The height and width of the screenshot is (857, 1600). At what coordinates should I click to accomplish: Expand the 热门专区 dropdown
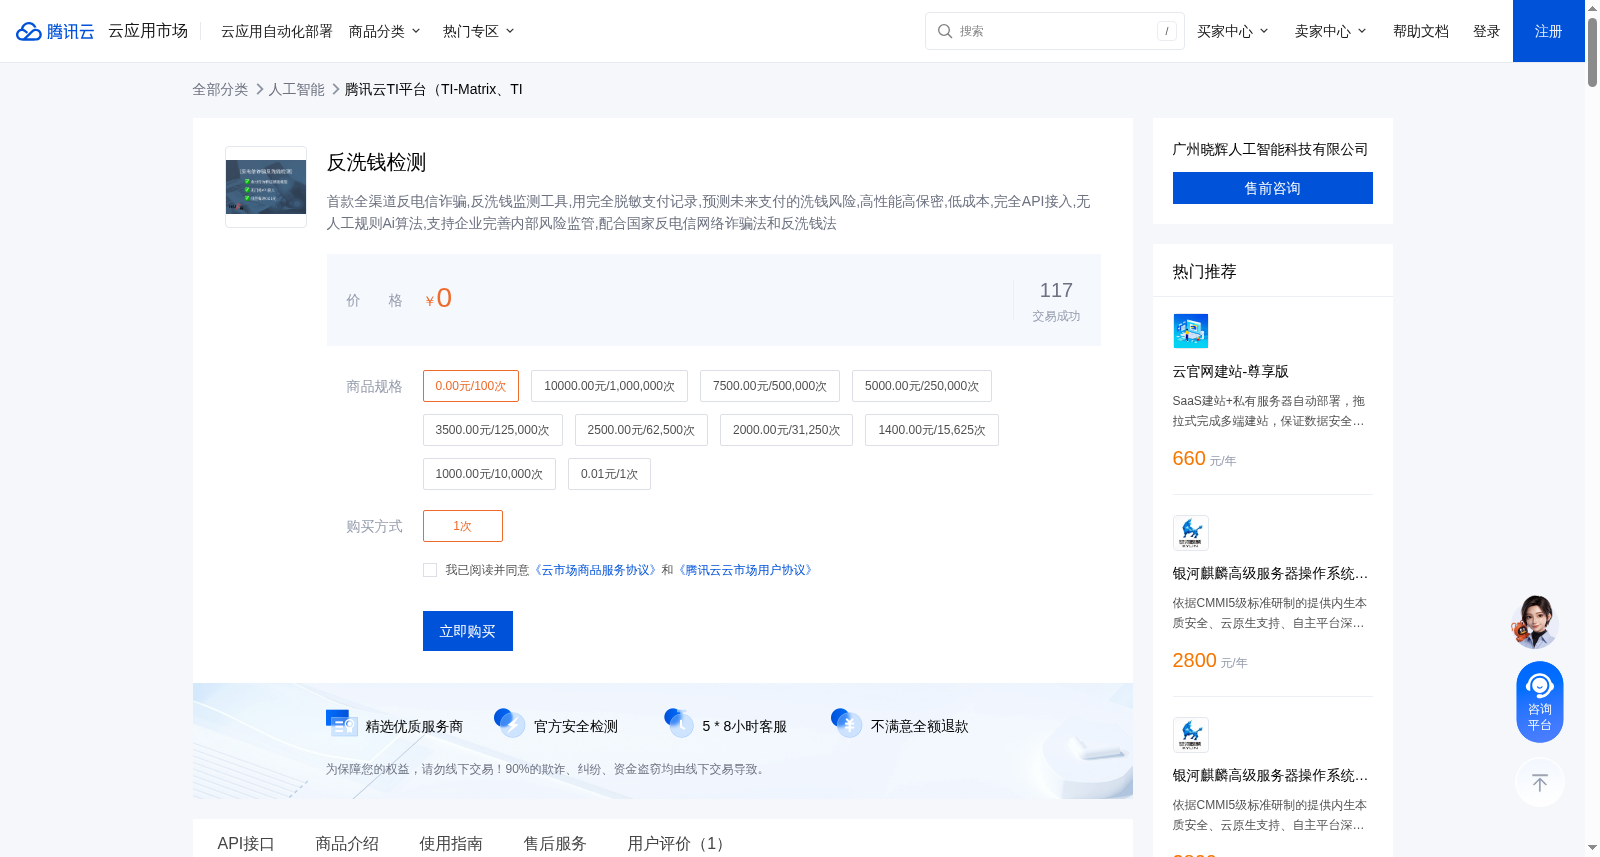tap(479, 31)
